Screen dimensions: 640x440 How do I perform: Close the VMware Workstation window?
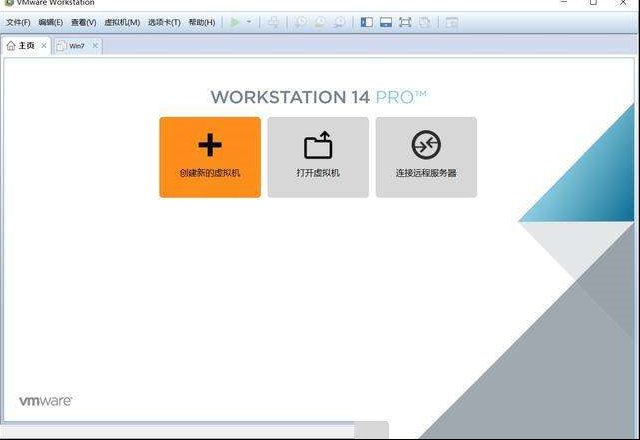coord(623,2)
